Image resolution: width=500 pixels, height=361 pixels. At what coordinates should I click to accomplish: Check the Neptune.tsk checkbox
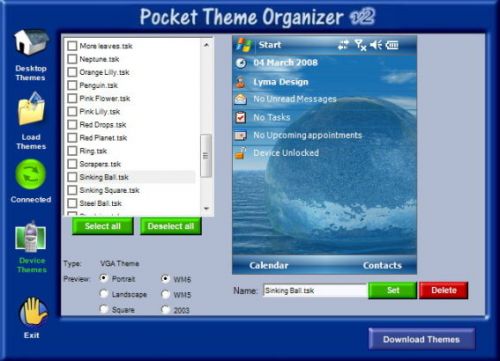coord(72,59)
